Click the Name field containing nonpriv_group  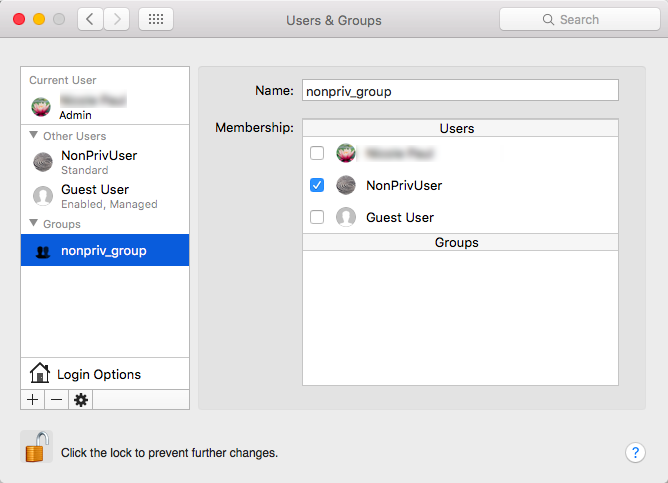pyautogui.click(x=460, y=91)
